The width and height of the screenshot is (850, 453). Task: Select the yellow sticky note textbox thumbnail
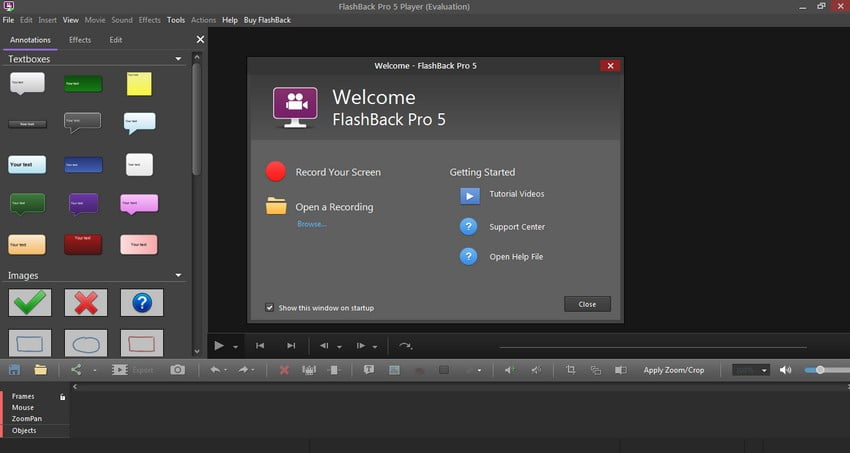139,84
